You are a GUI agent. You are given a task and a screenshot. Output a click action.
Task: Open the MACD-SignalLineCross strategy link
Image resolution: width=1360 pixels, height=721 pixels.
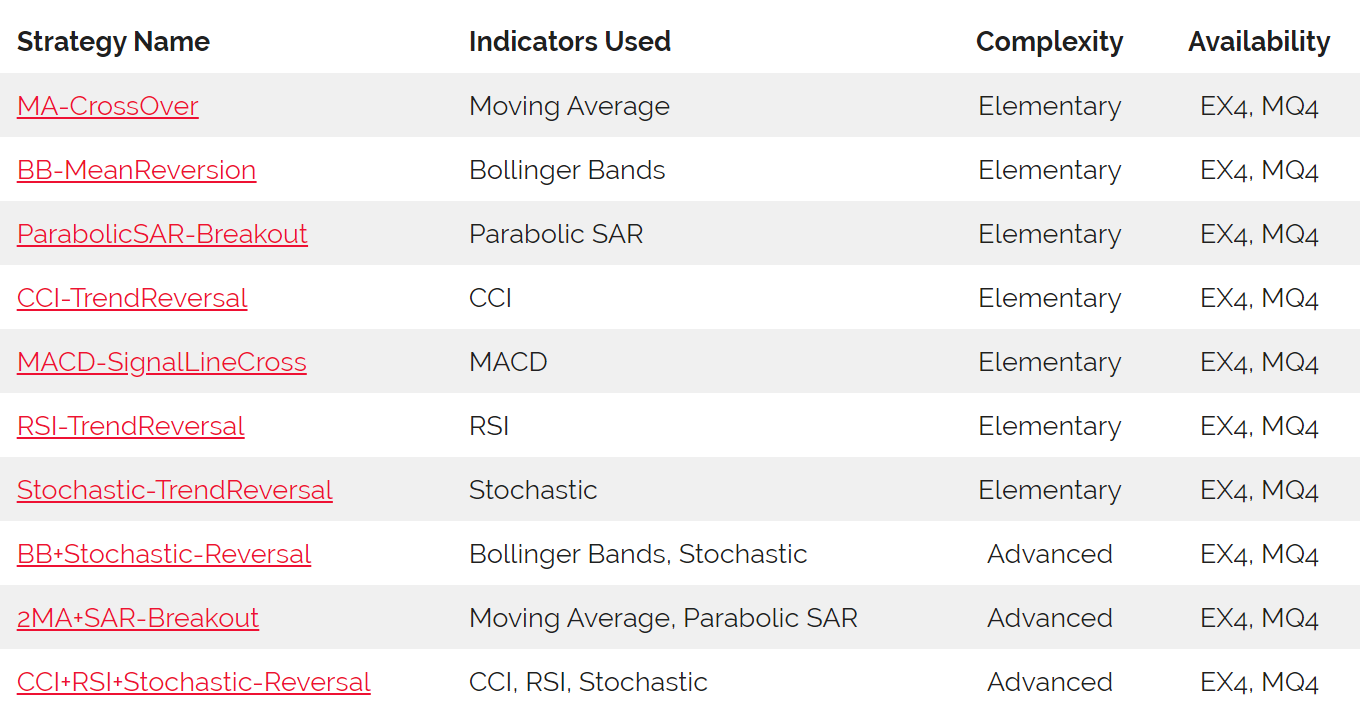[162, 362]
